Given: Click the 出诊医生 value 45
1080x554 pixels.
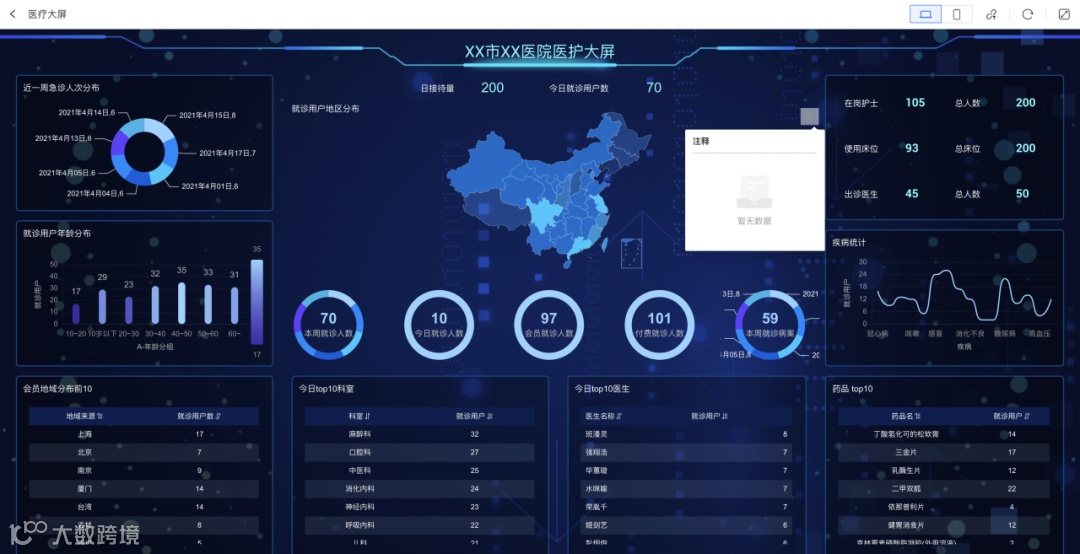Looking at the screenshot, I should (x=912, y=194).
